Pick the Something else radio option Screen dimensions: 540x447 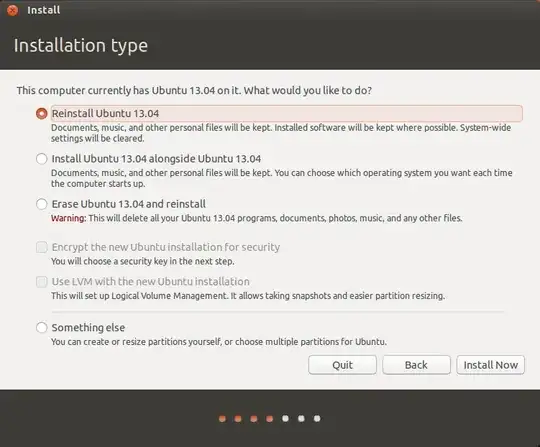pos(42,328)
